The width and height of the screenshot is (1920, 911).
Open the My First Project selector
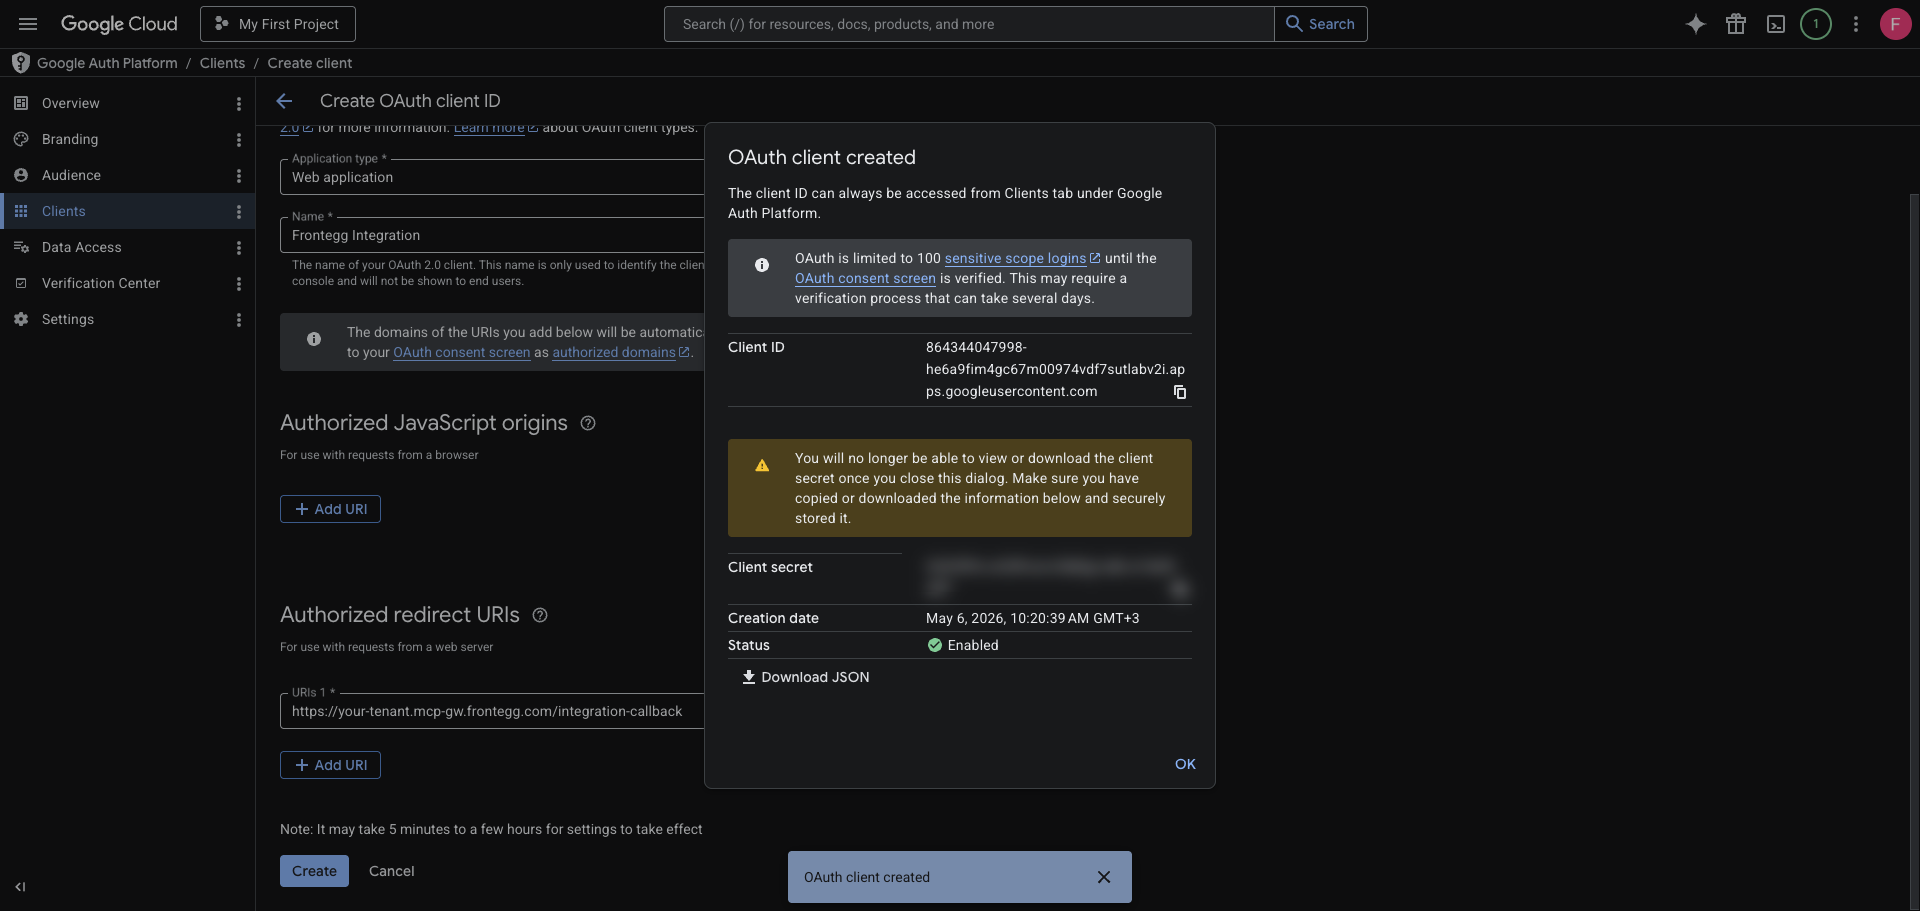tap(278, 24)
